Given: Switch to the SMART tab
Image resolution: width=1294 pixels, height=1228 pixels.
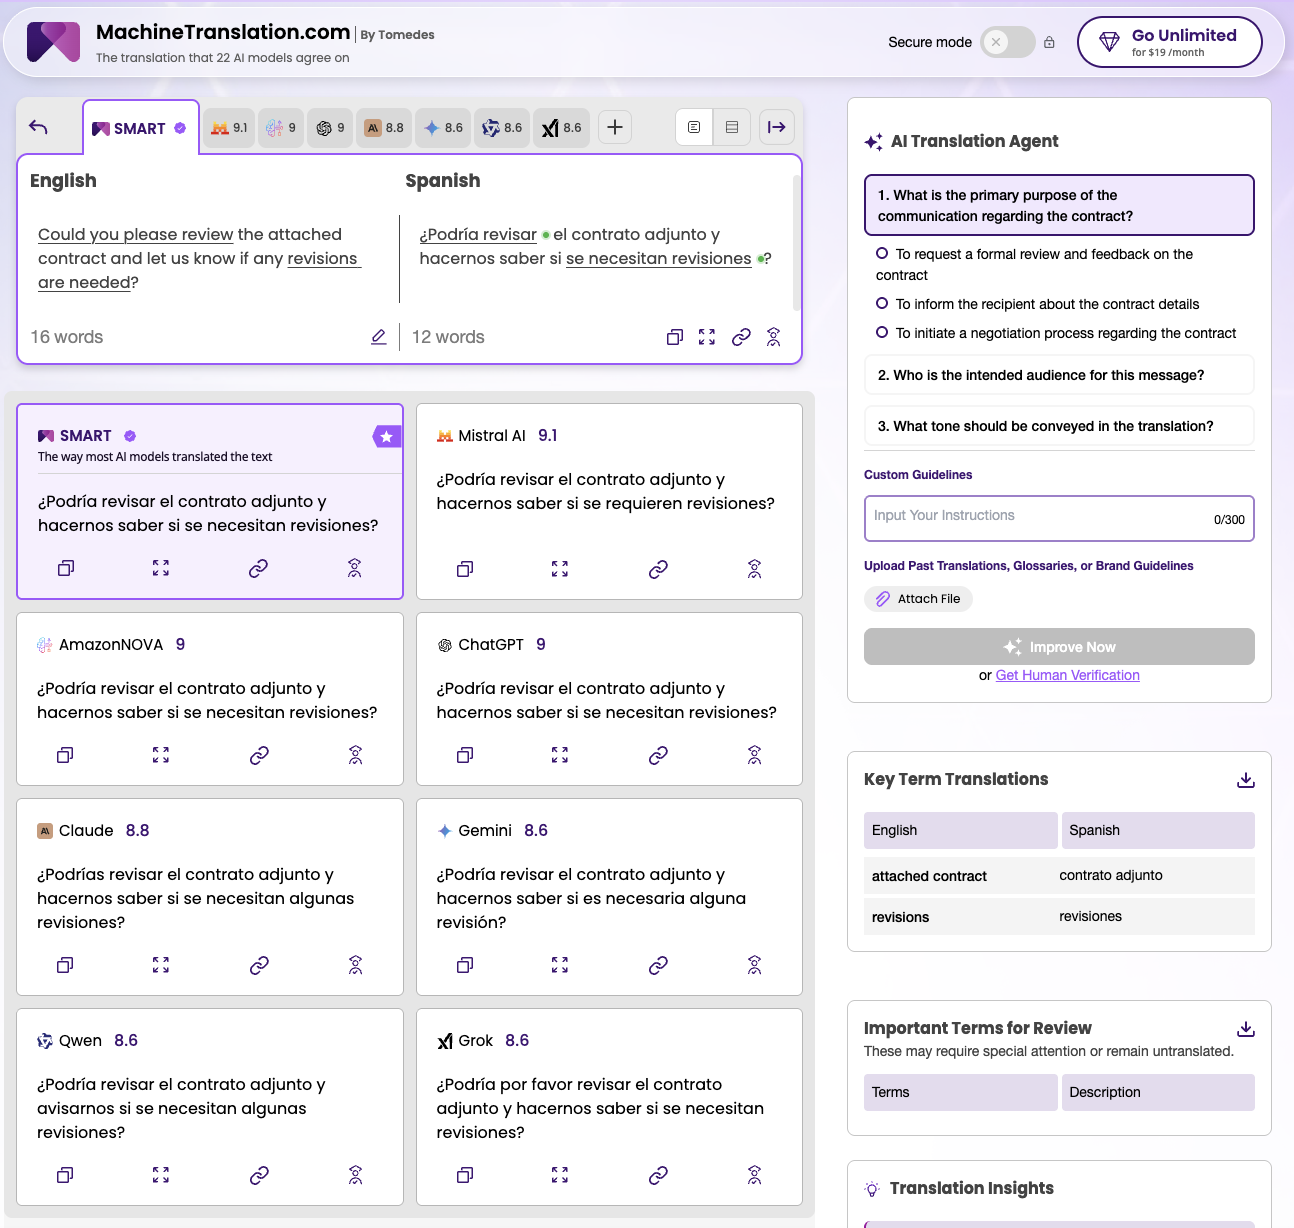Looking at the screenshot, I should pos(140,128).
